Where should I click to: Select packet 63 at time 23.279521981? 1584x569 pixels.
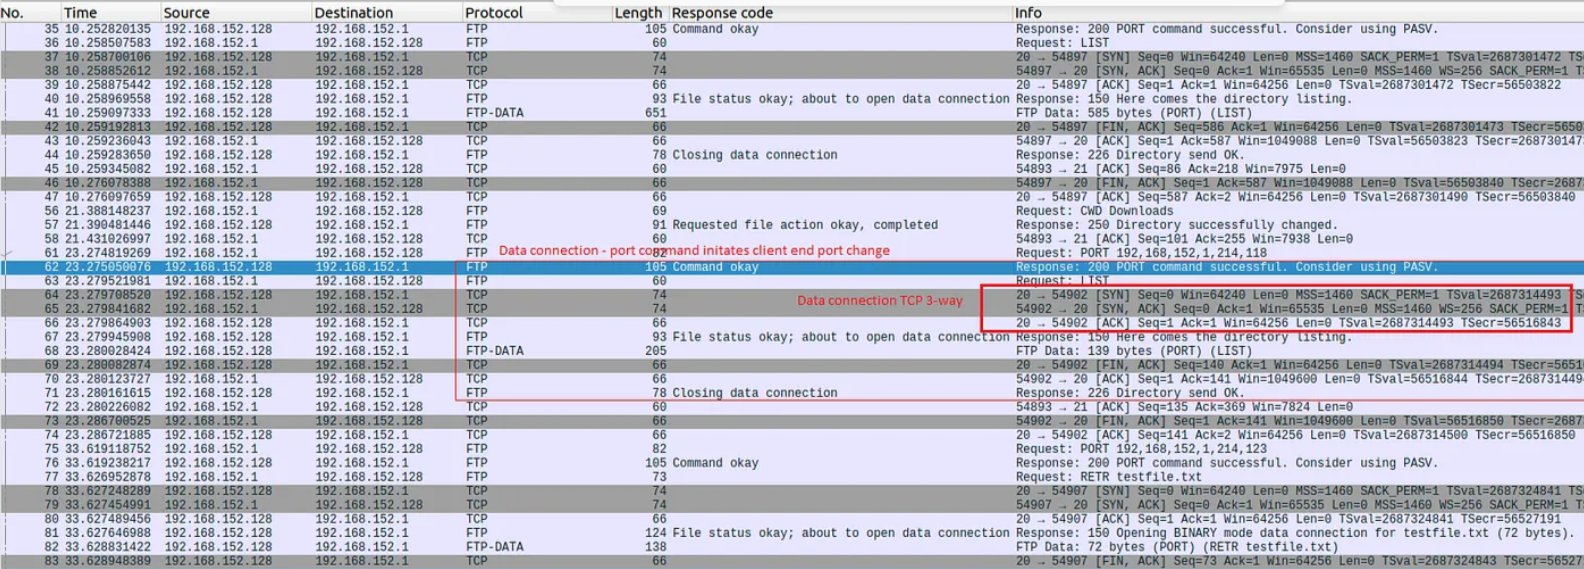pos(792,281)
